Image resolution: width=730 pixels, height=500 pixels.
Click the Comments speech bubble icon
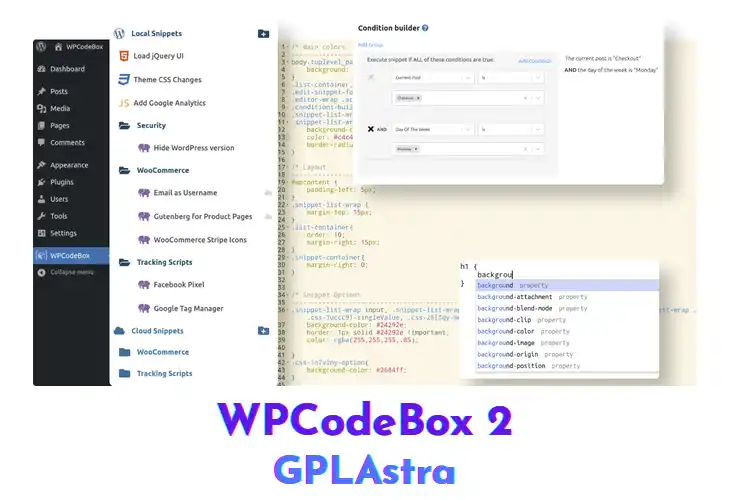coord(41,142)
